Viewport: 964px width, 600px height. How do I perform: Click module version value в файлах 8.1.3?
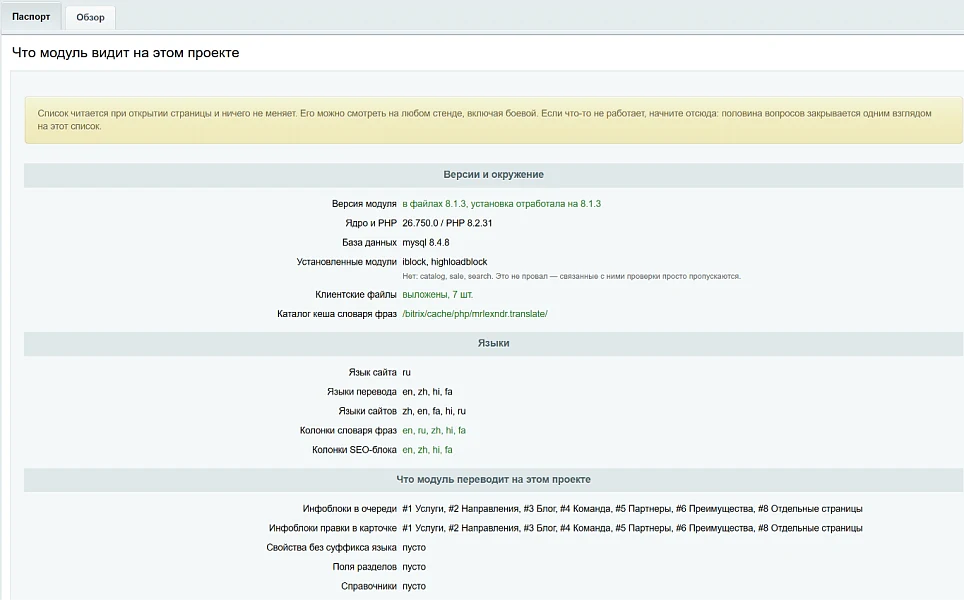click(501, 203)
